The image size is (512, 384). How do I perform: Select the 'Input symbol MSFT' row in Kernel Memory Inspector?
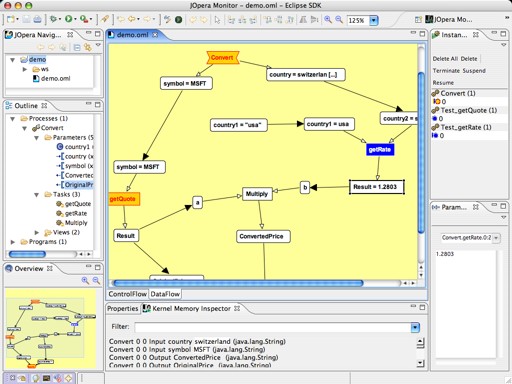pyautogui.click(x=187, y=349)
